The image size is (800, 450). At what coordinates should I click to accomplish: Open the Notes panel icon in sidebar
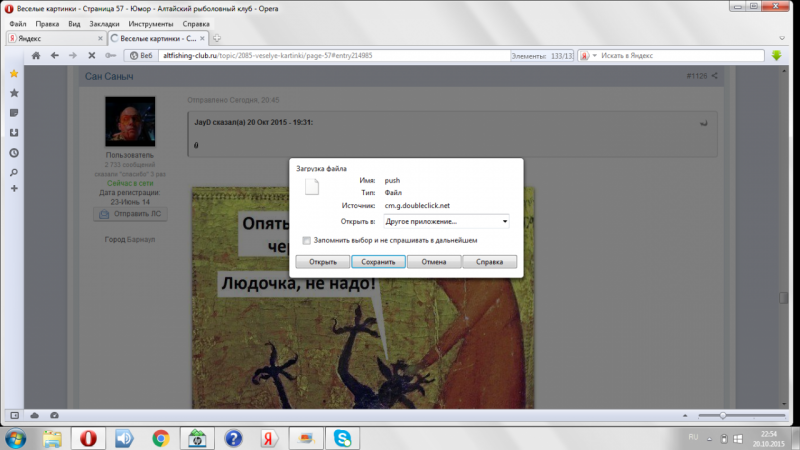[14, 113]
